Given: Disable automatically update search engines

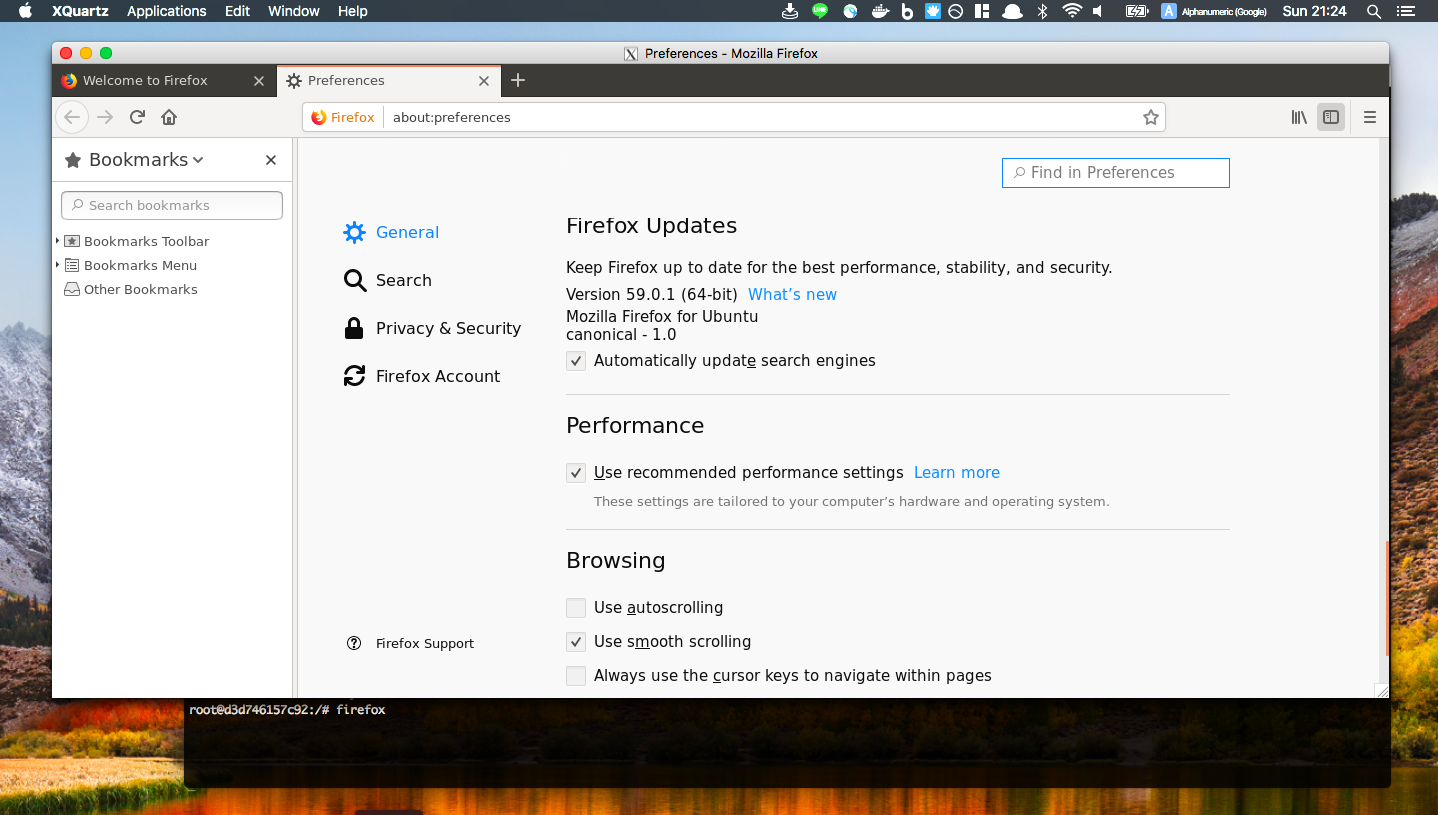Looking at the screenshot, I should pos(576,360).
